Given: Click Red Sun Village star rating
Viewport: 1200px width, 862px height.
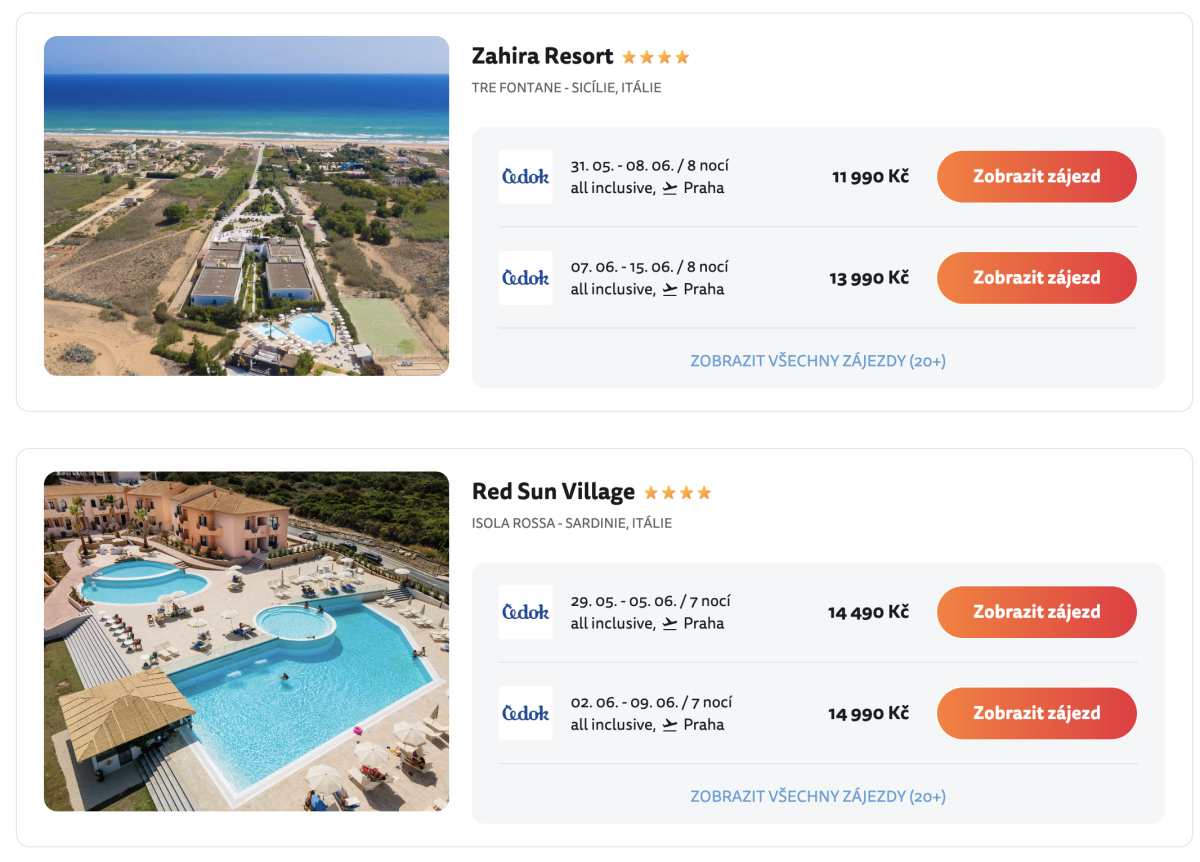Looking at the screenshot, I should point(677,493).
